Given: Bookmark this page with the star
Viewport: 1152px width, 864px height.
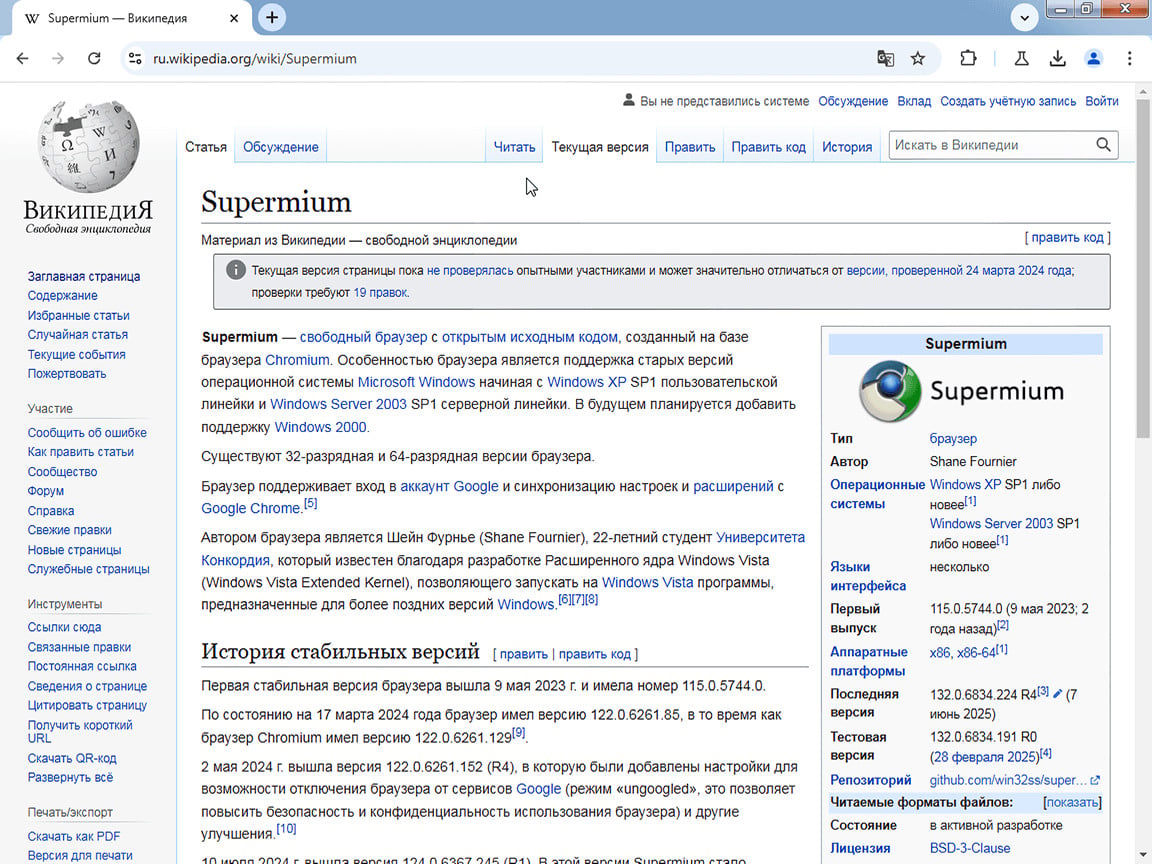Looking at the screenshot, I should (x=918, y=59).
